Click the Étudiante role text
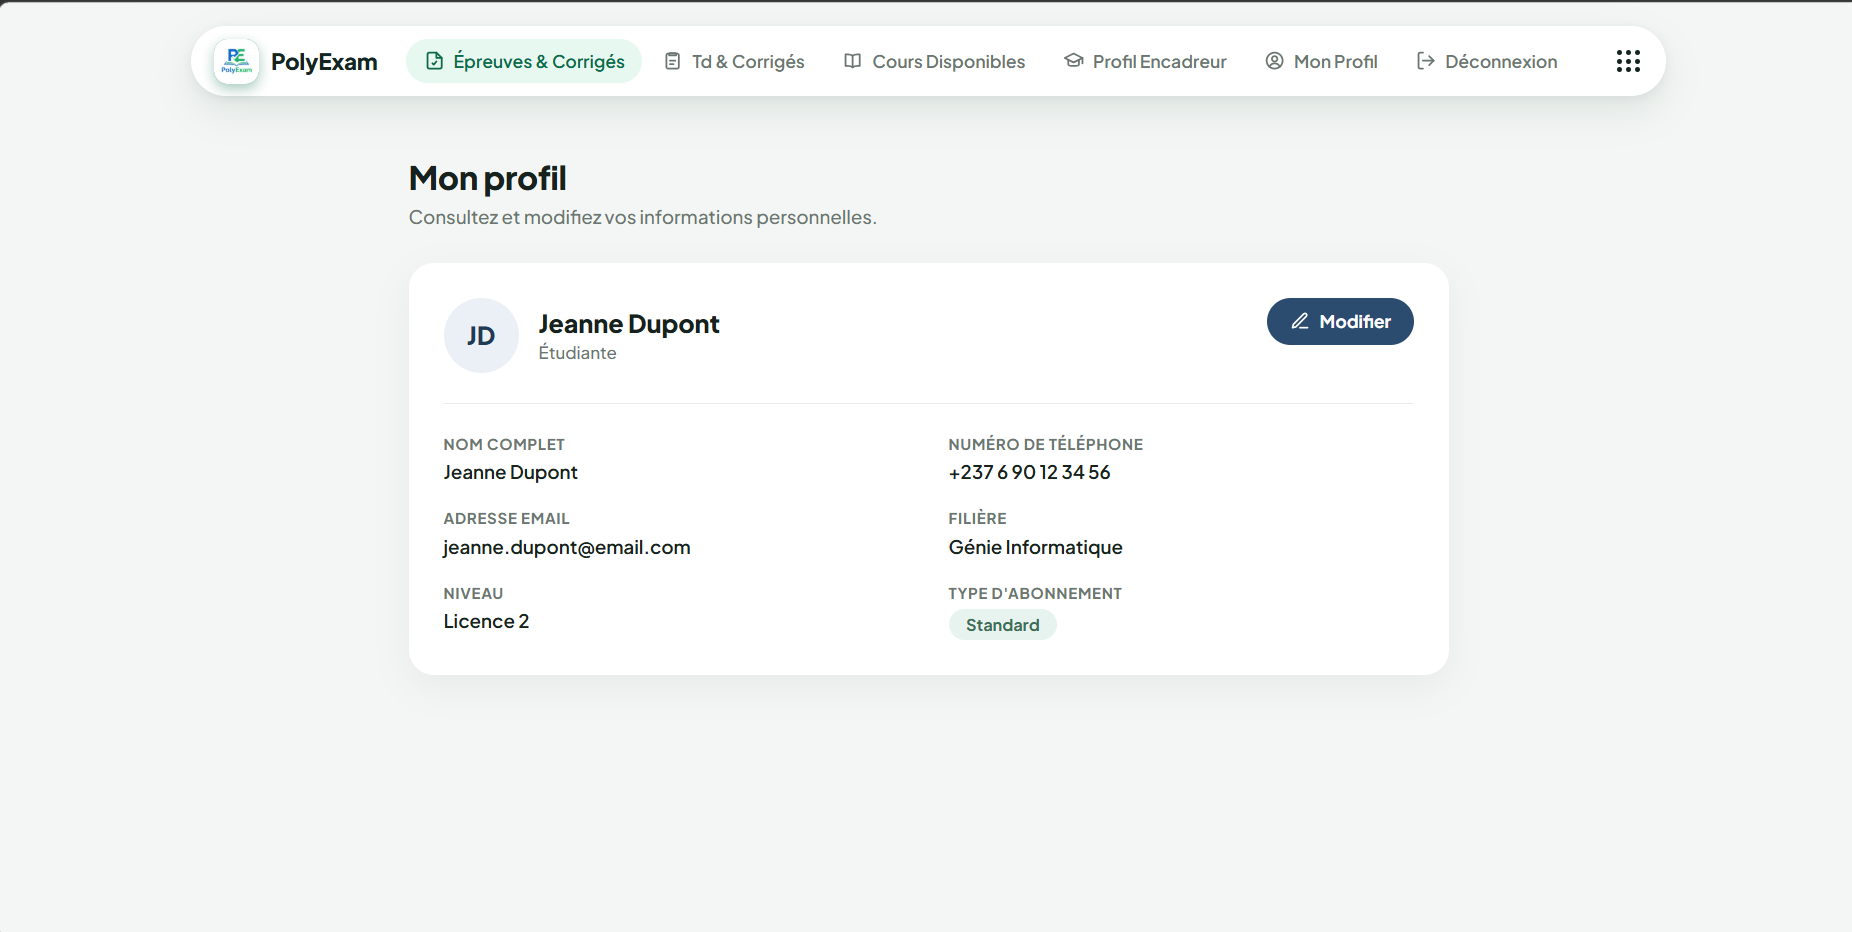1852x932 pixels. (x=577, y=353)
